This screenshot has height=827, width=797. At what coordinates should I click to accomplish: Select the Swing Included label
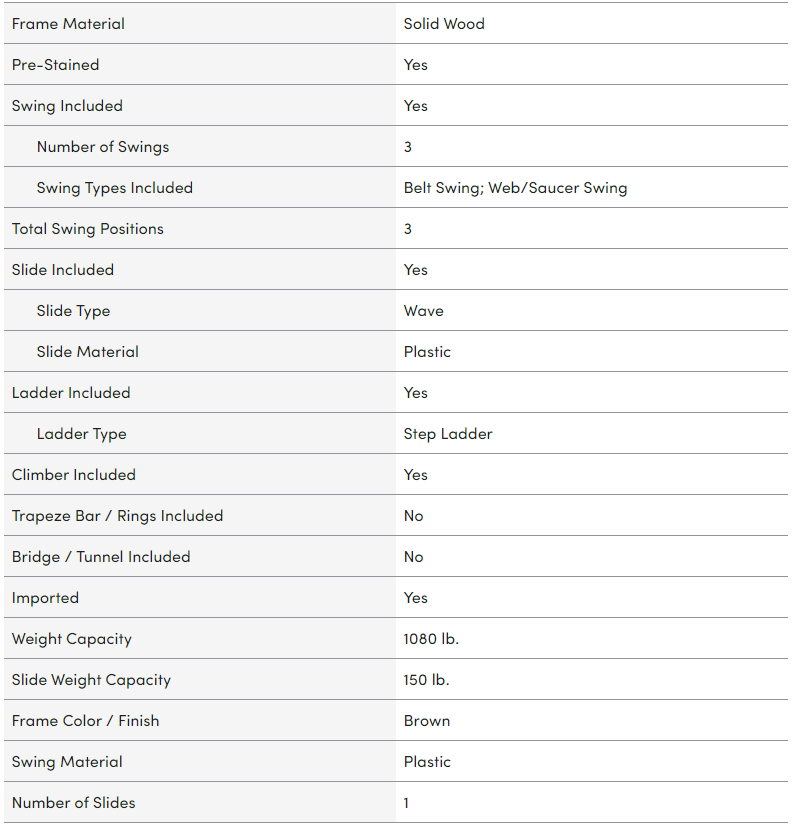tap(67, 106)
